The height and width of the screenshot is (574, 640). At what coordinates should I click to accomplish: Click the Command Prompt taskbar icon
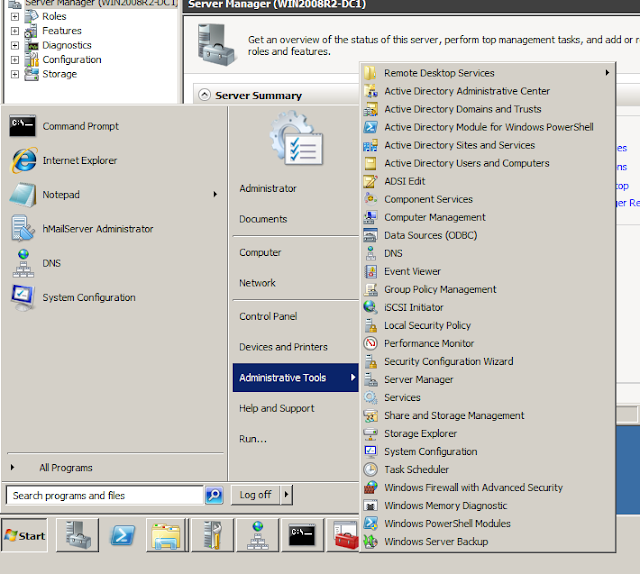tap(302, 535)
